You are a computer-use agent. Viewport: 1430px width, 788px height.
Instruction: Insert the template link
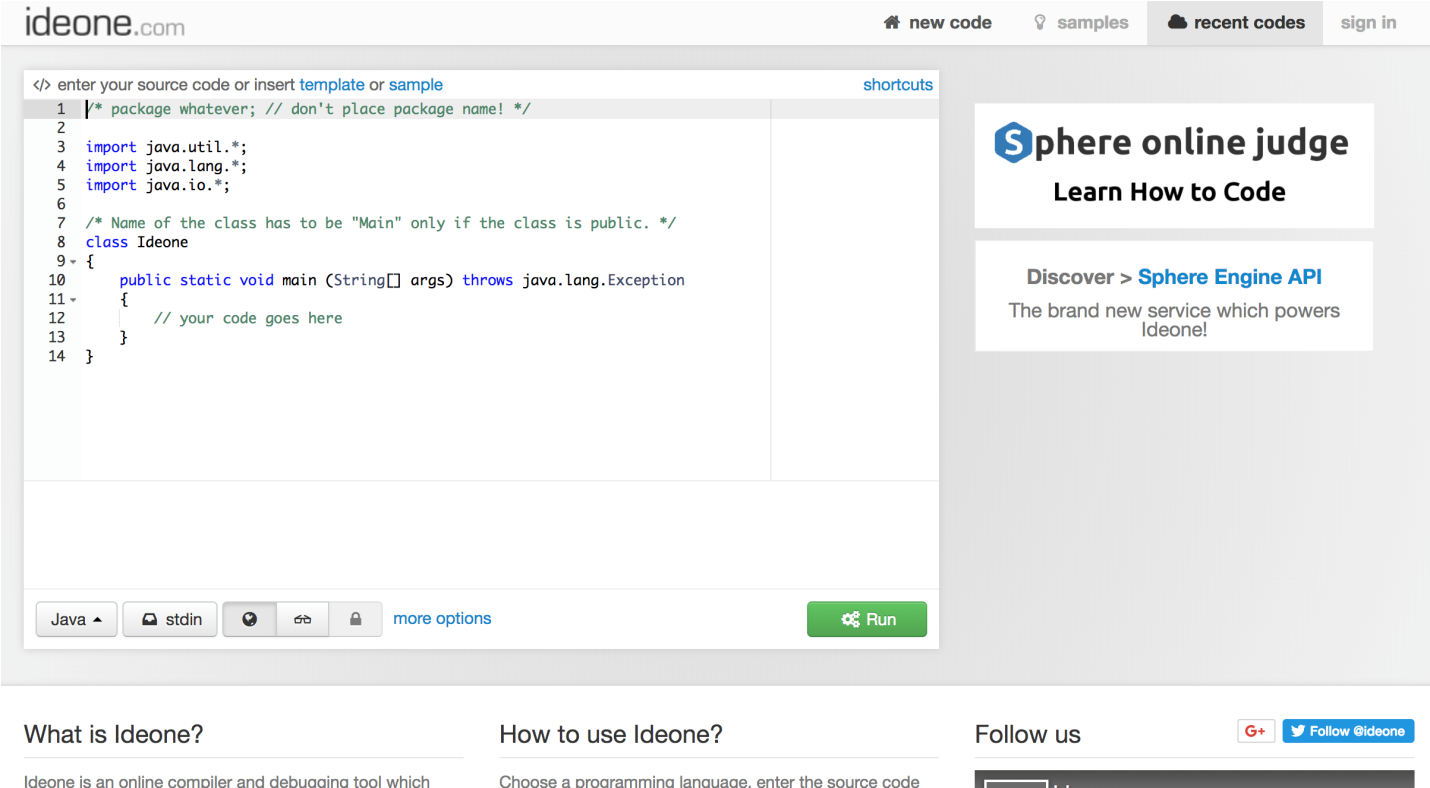pyautogui.click(x=332, y=85)
